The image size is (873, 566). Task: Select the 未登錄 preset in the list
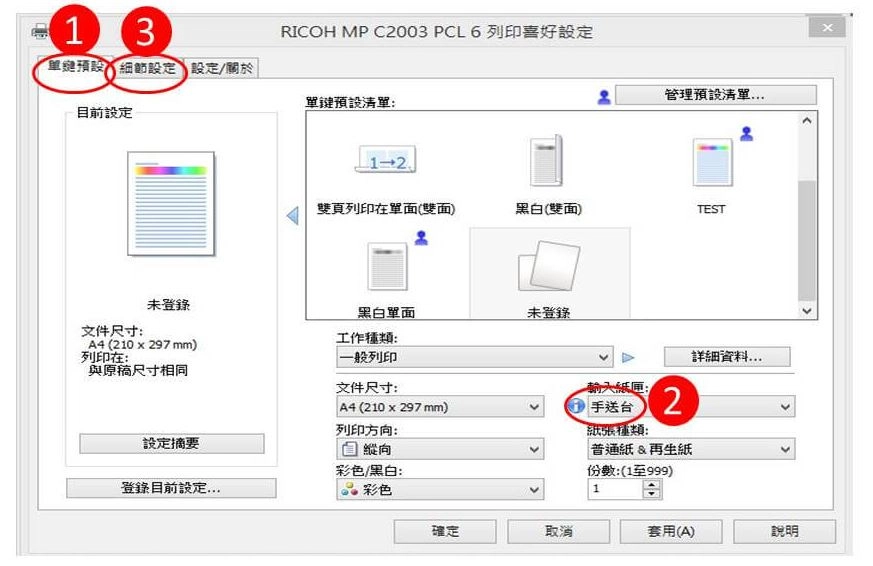(550, 273)
